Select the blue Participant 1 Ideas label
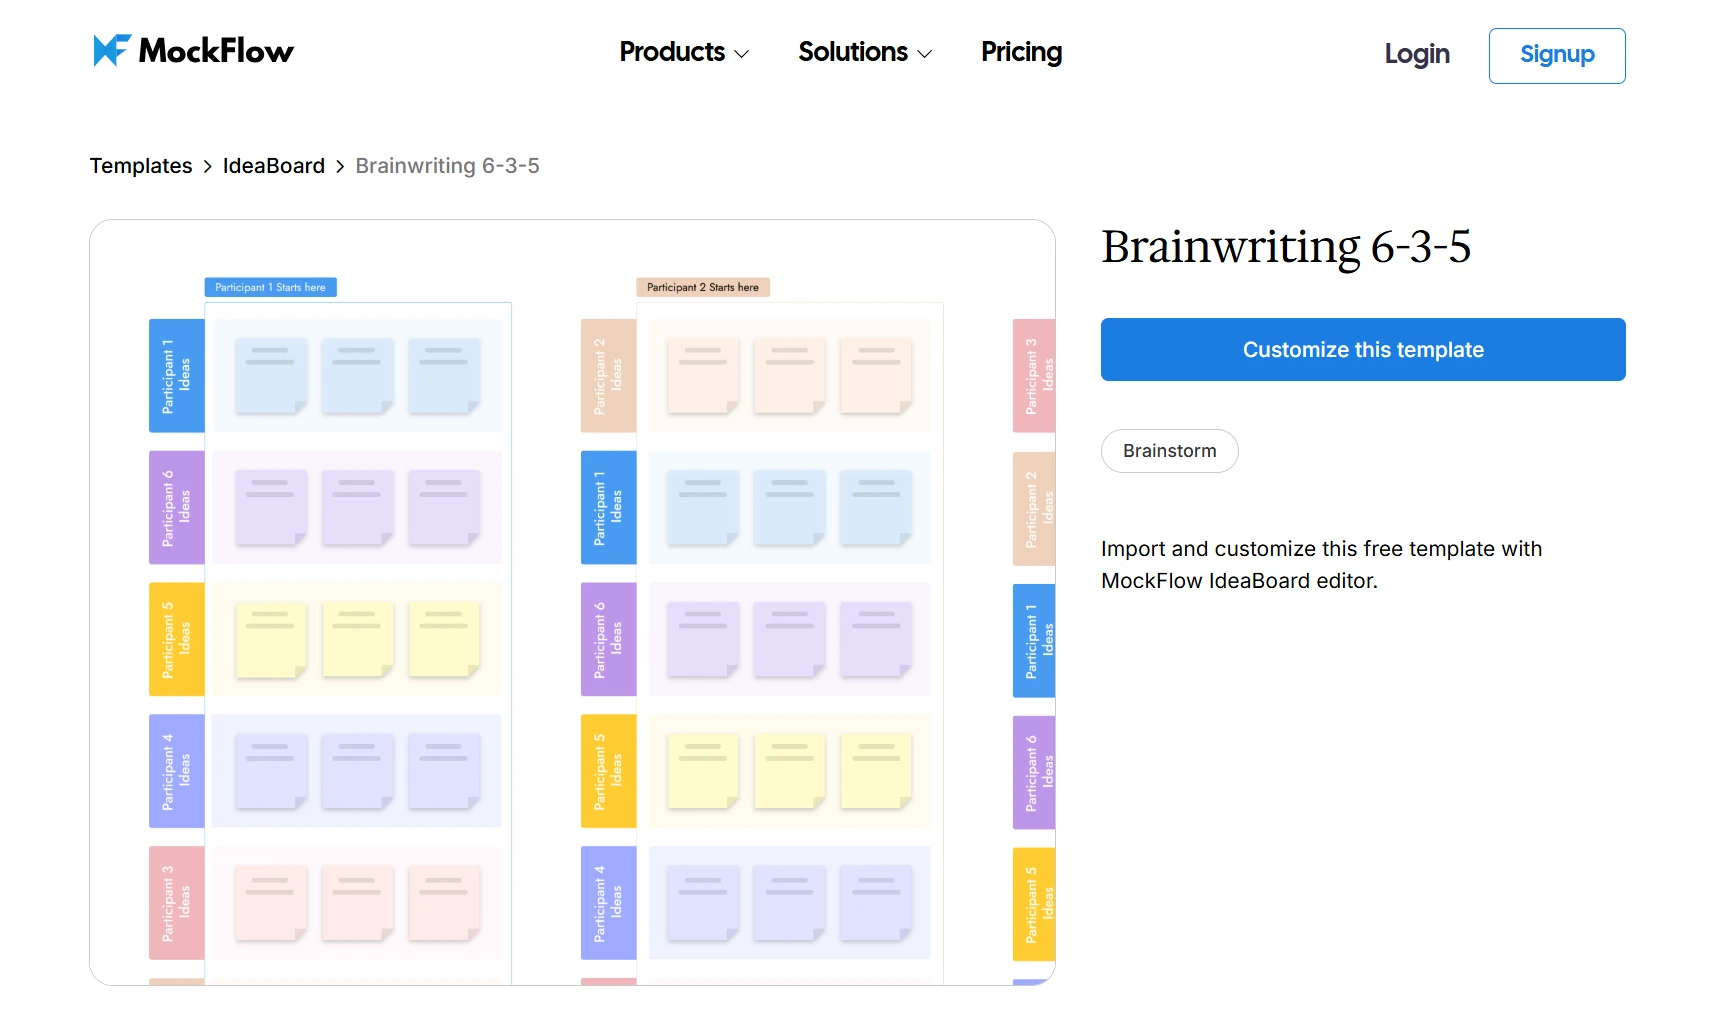The image size is (1715, 1030). (x=176, y=376)
